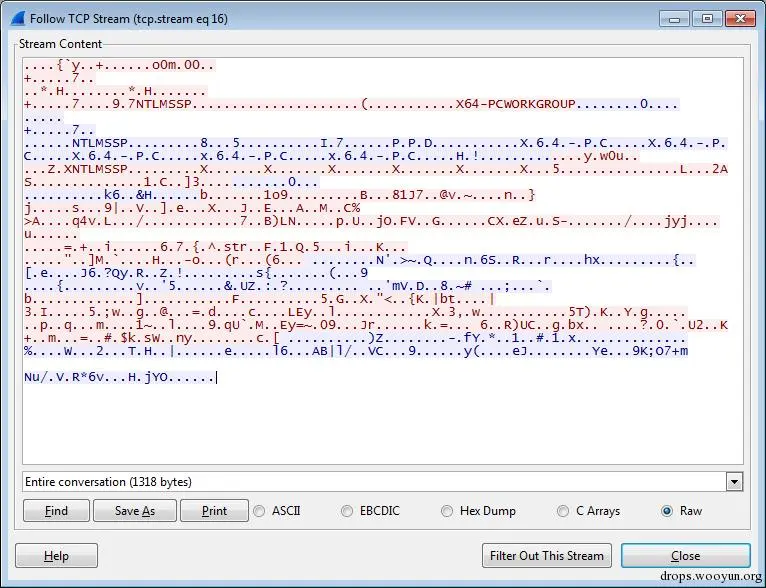
Task: Click the line starting [.e....J6.?Qy.R
Action: (196, 273)
